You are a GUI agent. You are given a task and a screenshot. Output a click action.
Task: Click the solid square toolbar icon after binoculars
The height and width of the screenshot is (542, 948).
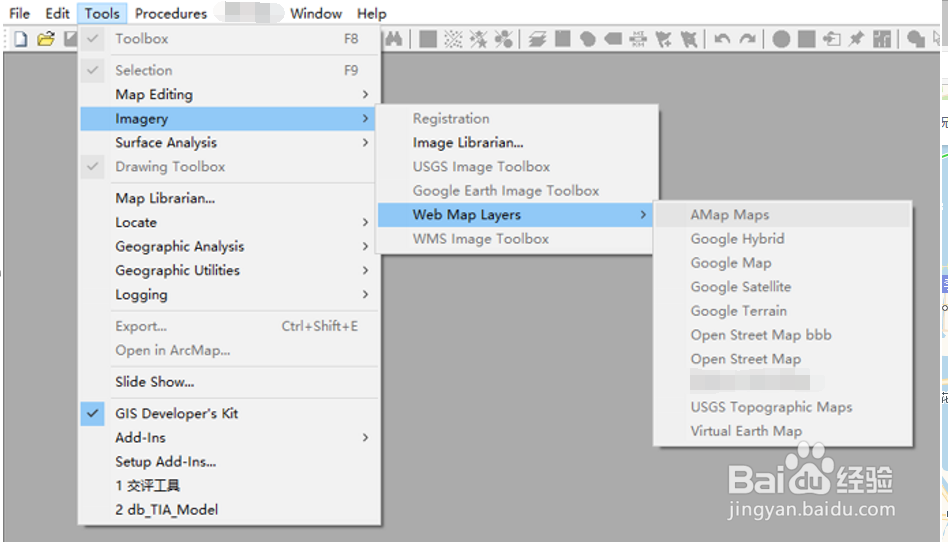click(x=428, y=39)
